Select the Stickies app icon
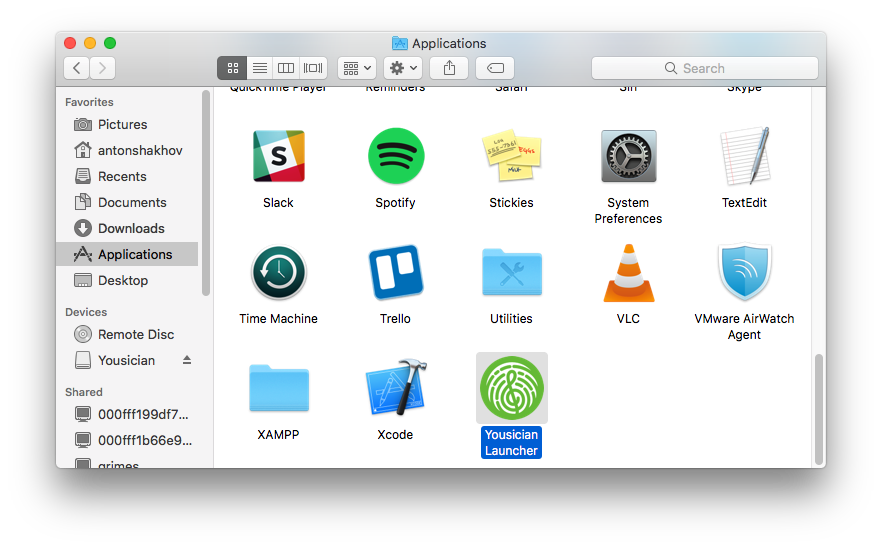Image resolution: width=882 pixels, height=548 pixels. tap(511, 157)
